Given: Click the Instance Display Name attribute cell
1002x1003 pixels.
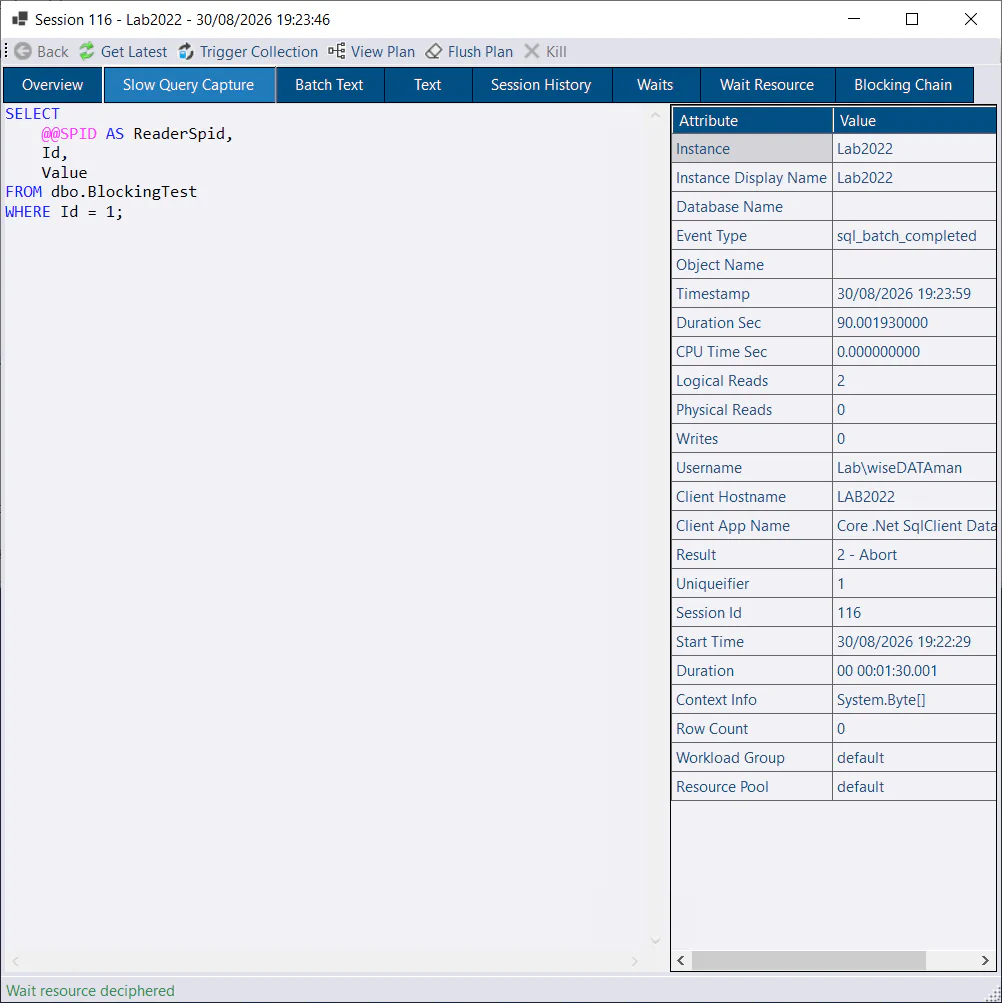Looking at the screenshot, I should click(x=752, y=178).
